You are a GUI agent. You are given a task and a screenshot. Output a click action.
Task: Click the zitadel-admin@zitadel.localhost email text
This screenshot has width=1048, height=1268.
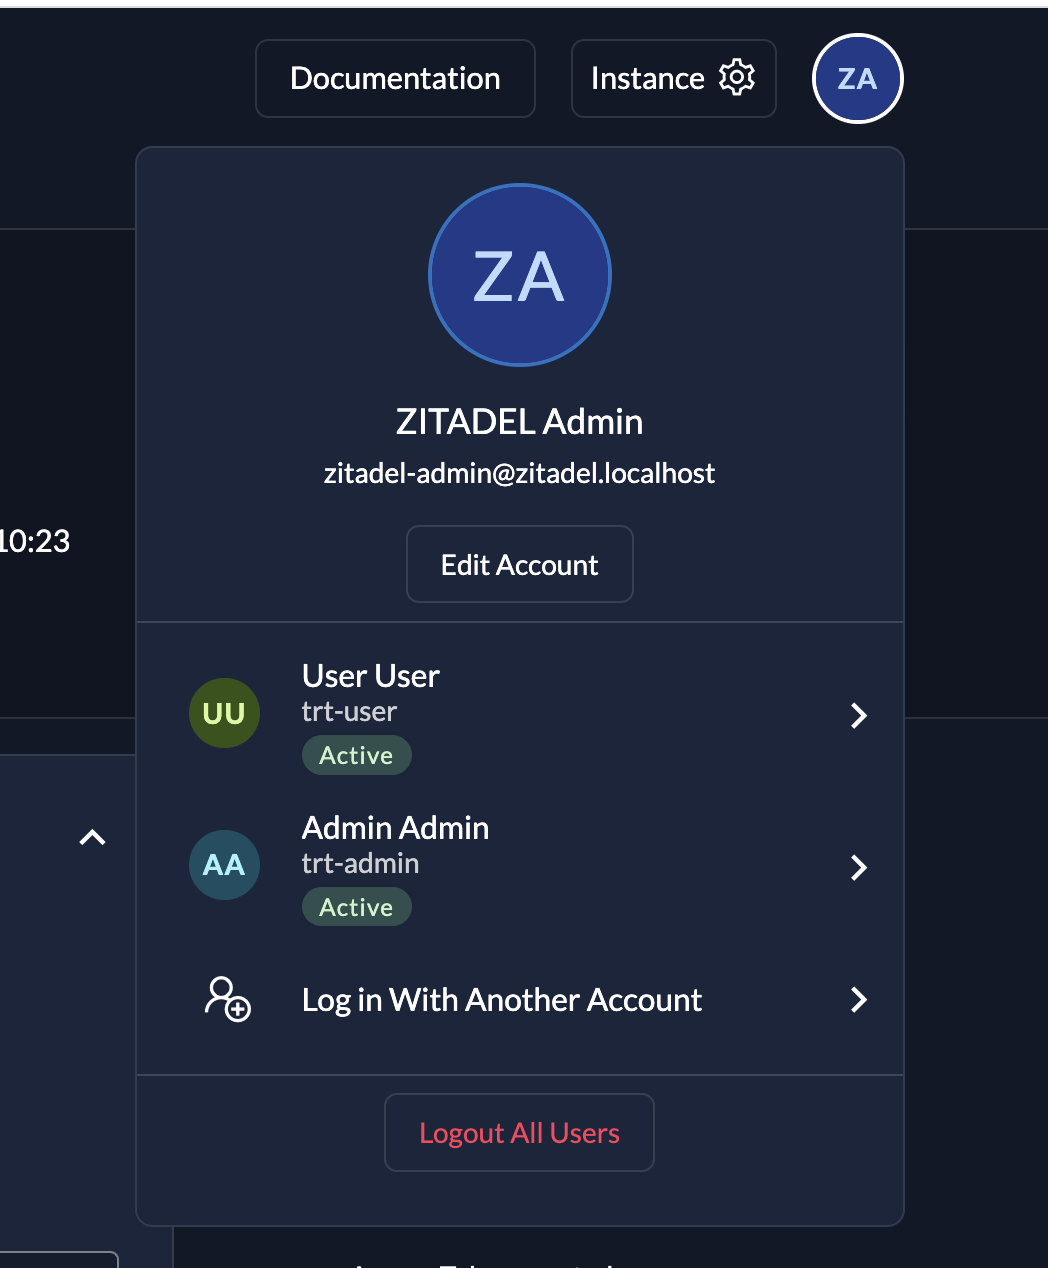click(x=519, y=473)
